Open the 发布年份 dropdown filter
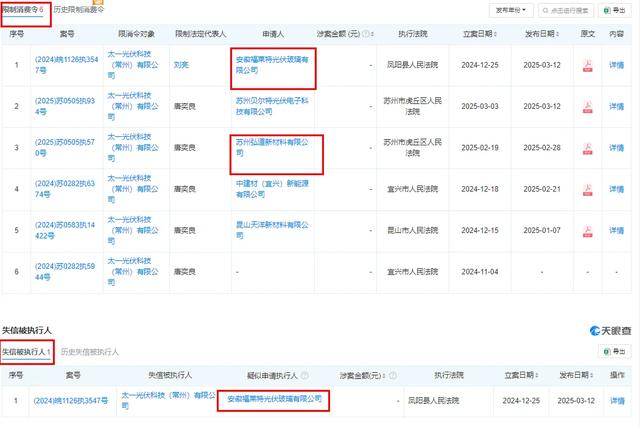The image size is (640, 427). pyautogui.click(x=511, y=10)
